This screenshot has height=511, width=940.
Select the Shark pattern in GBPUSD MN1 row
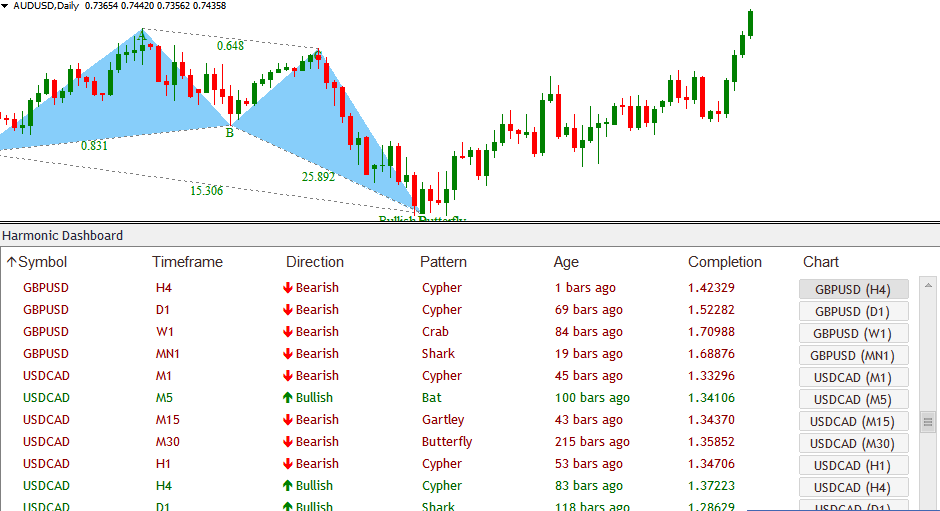tap(438, 354)
